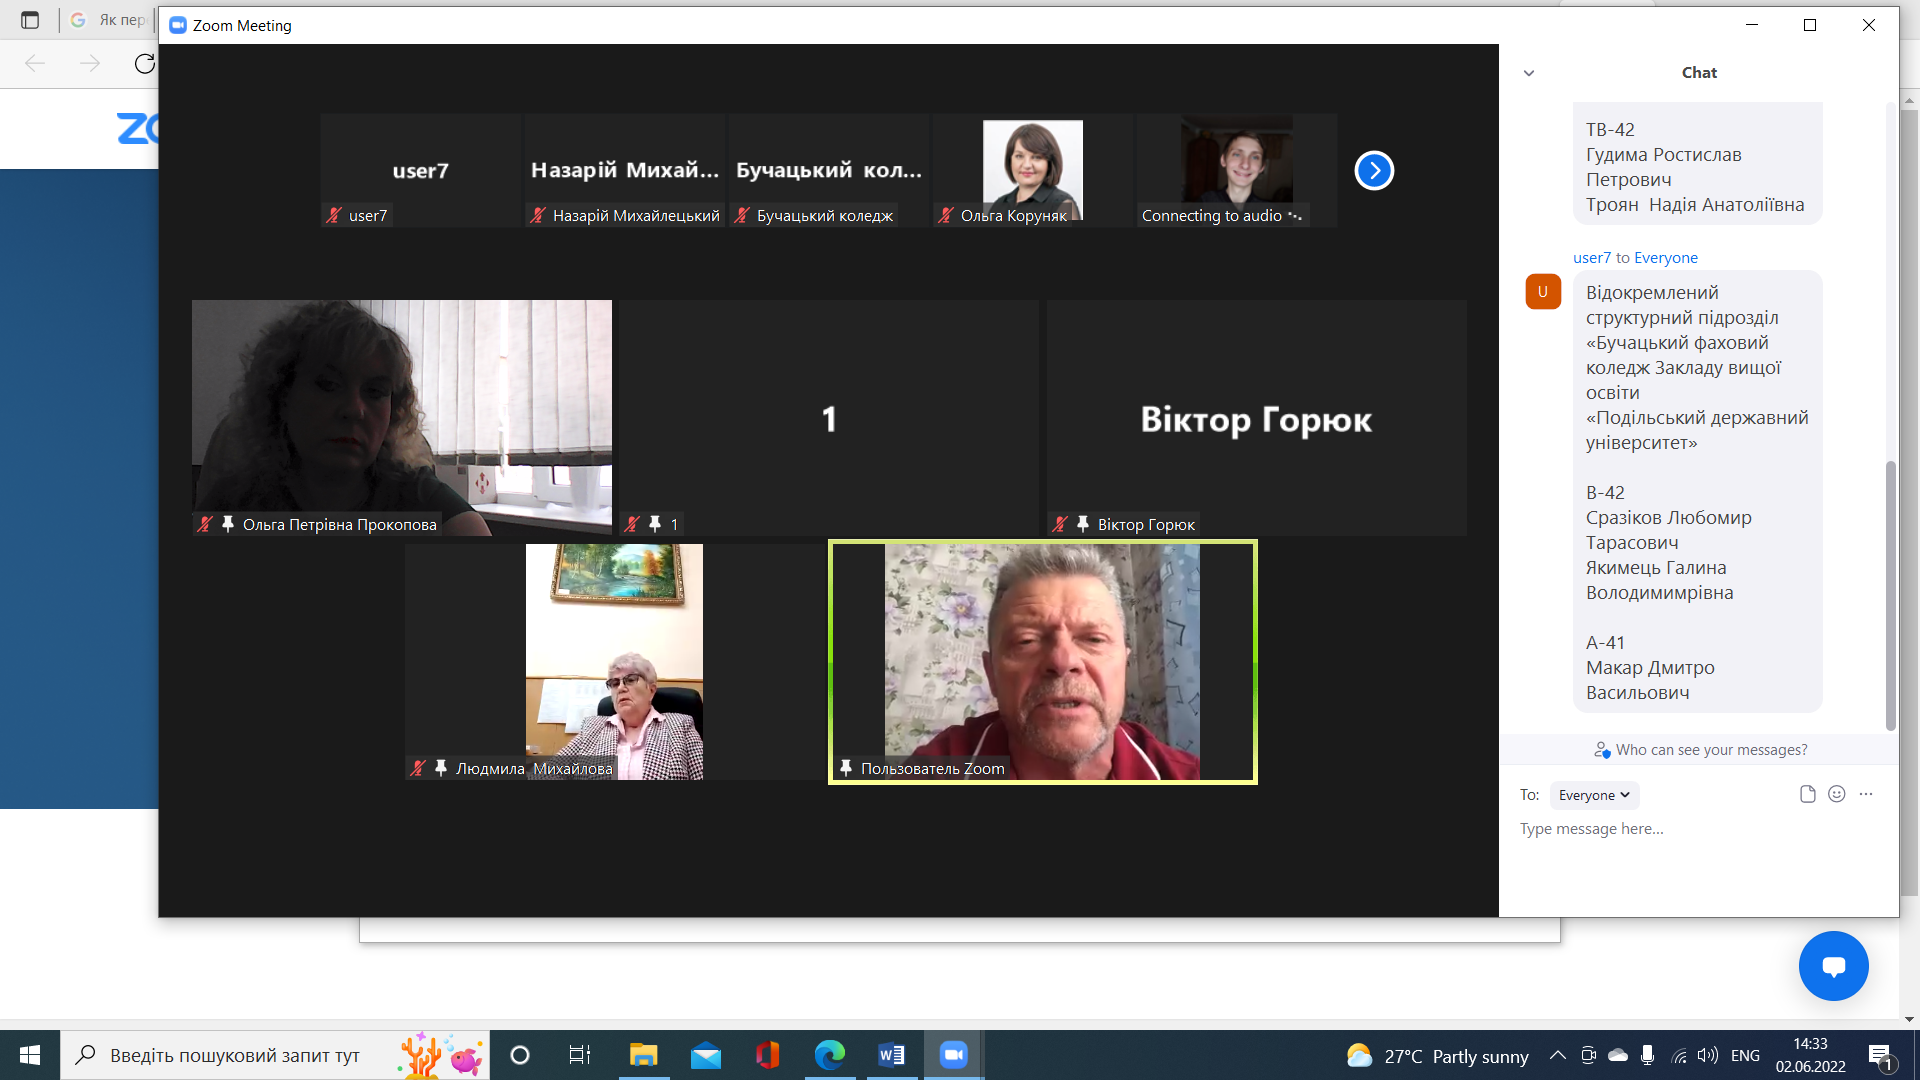Viewport: 1920px width, 1080px height.
Task: Open Microsoft Word from the taskbar
Action: tap(891, 1055)
